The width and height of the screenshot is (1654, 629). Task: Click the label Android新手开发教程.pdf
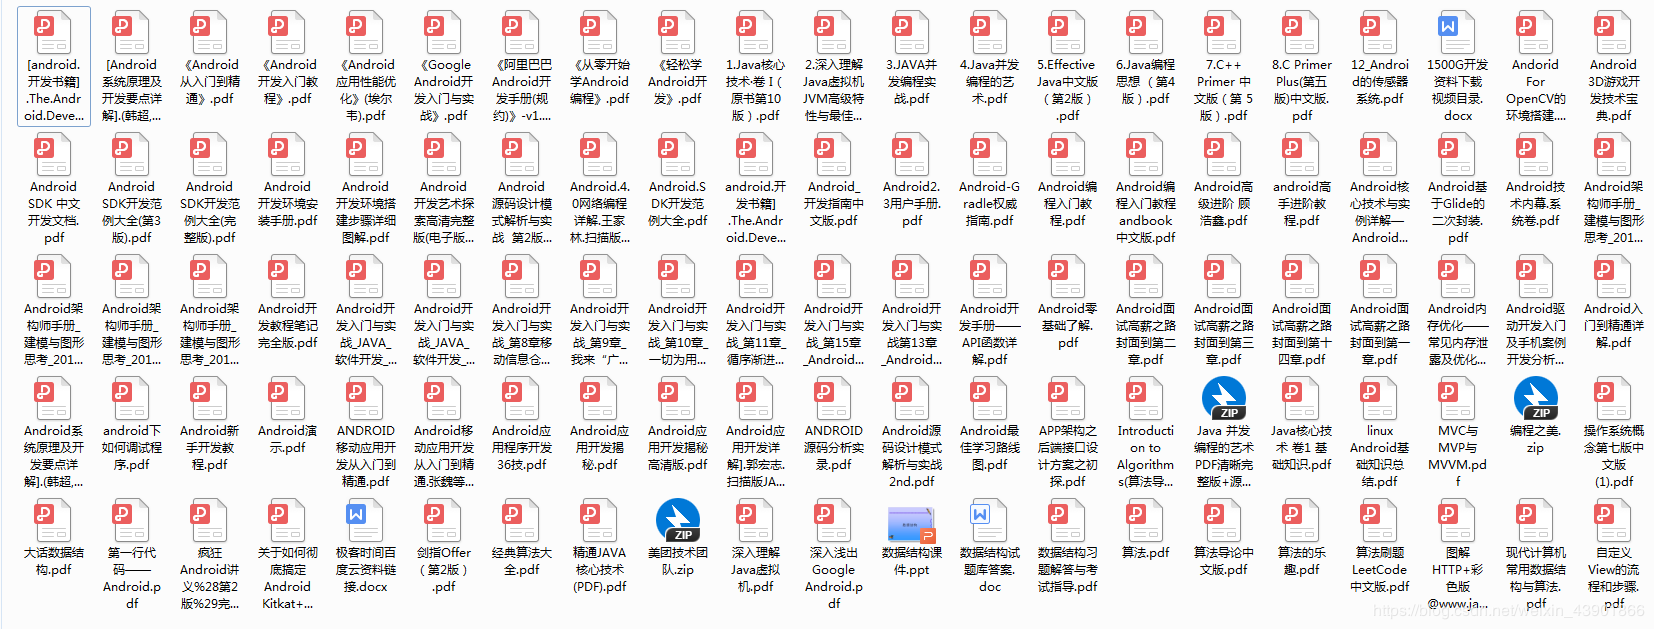pos(210,447)
